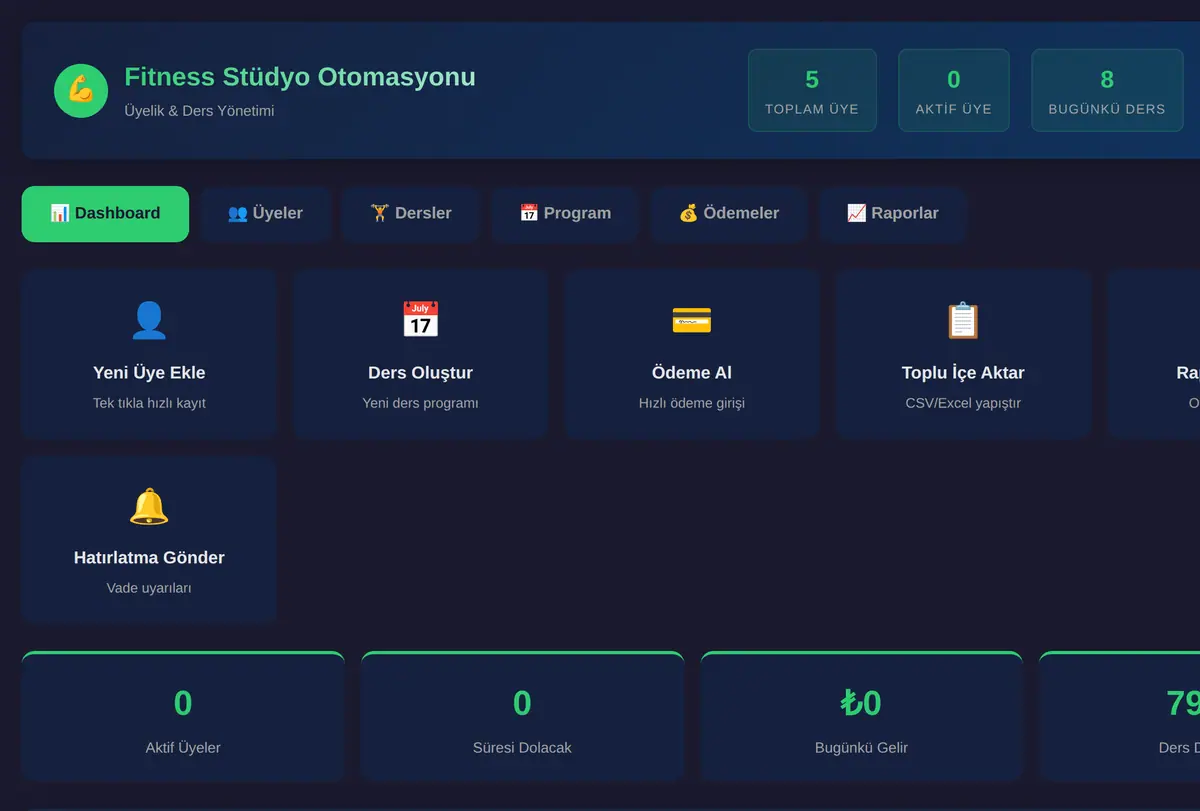Click the Toplu İçe Aktar card title
Image resolution: width=1200 pixels, height=811 pixels.
963,373
